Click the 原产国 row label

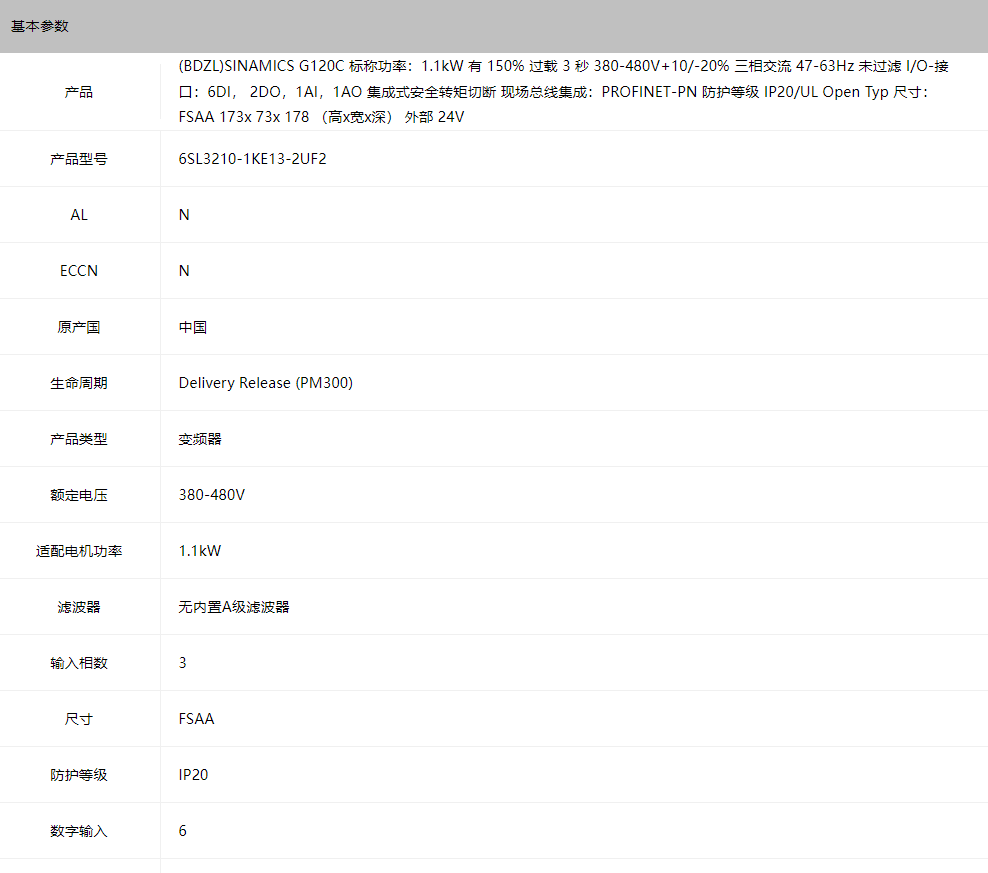click(79, 327)
